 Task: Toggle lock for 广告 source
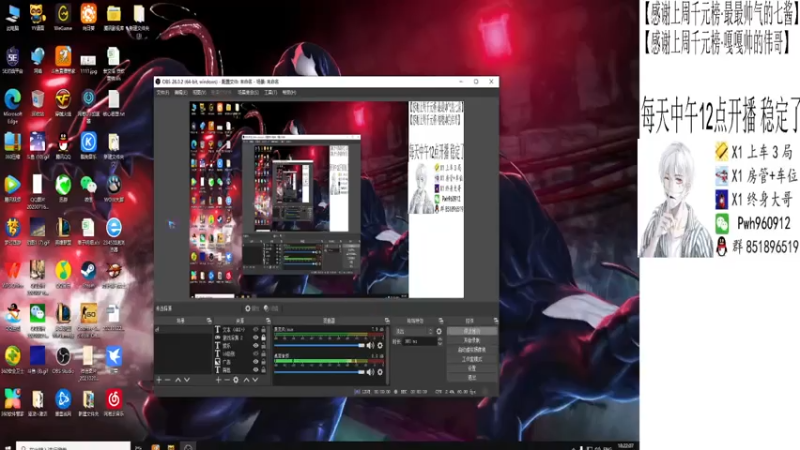(264, 362)
